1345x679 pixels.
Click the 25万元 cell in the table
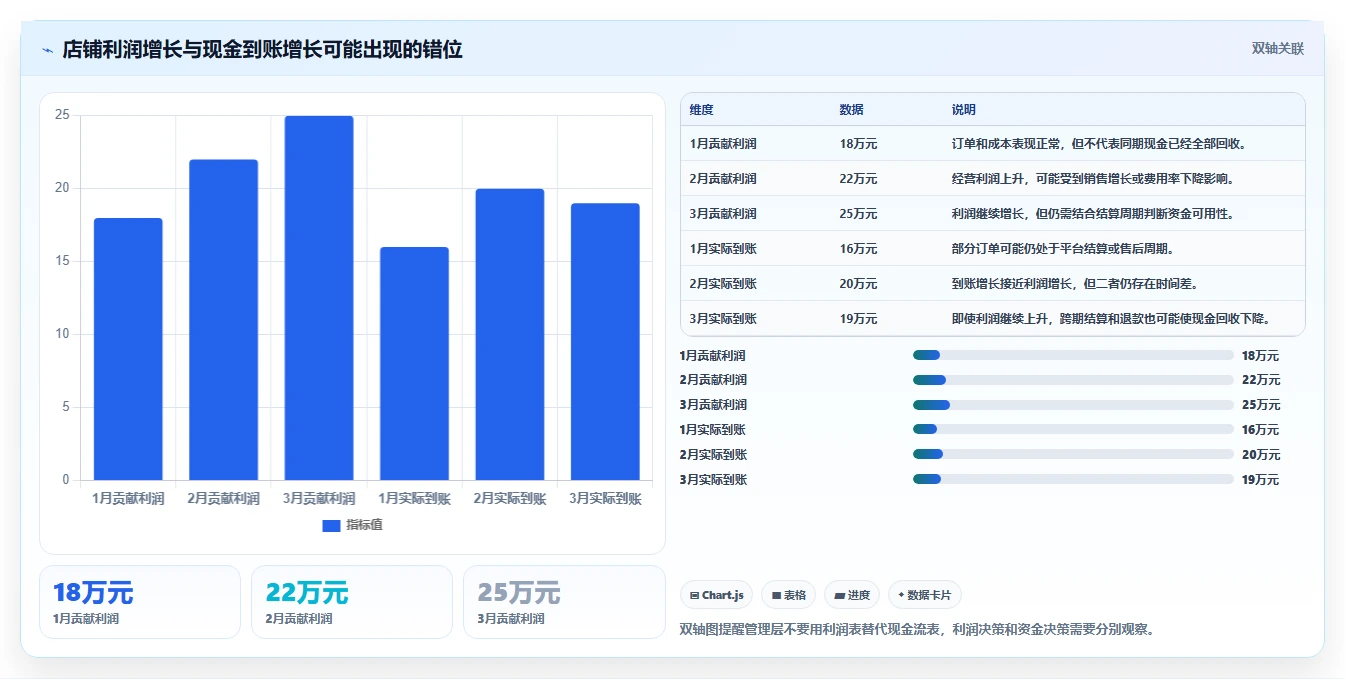[x=858, y=214]
